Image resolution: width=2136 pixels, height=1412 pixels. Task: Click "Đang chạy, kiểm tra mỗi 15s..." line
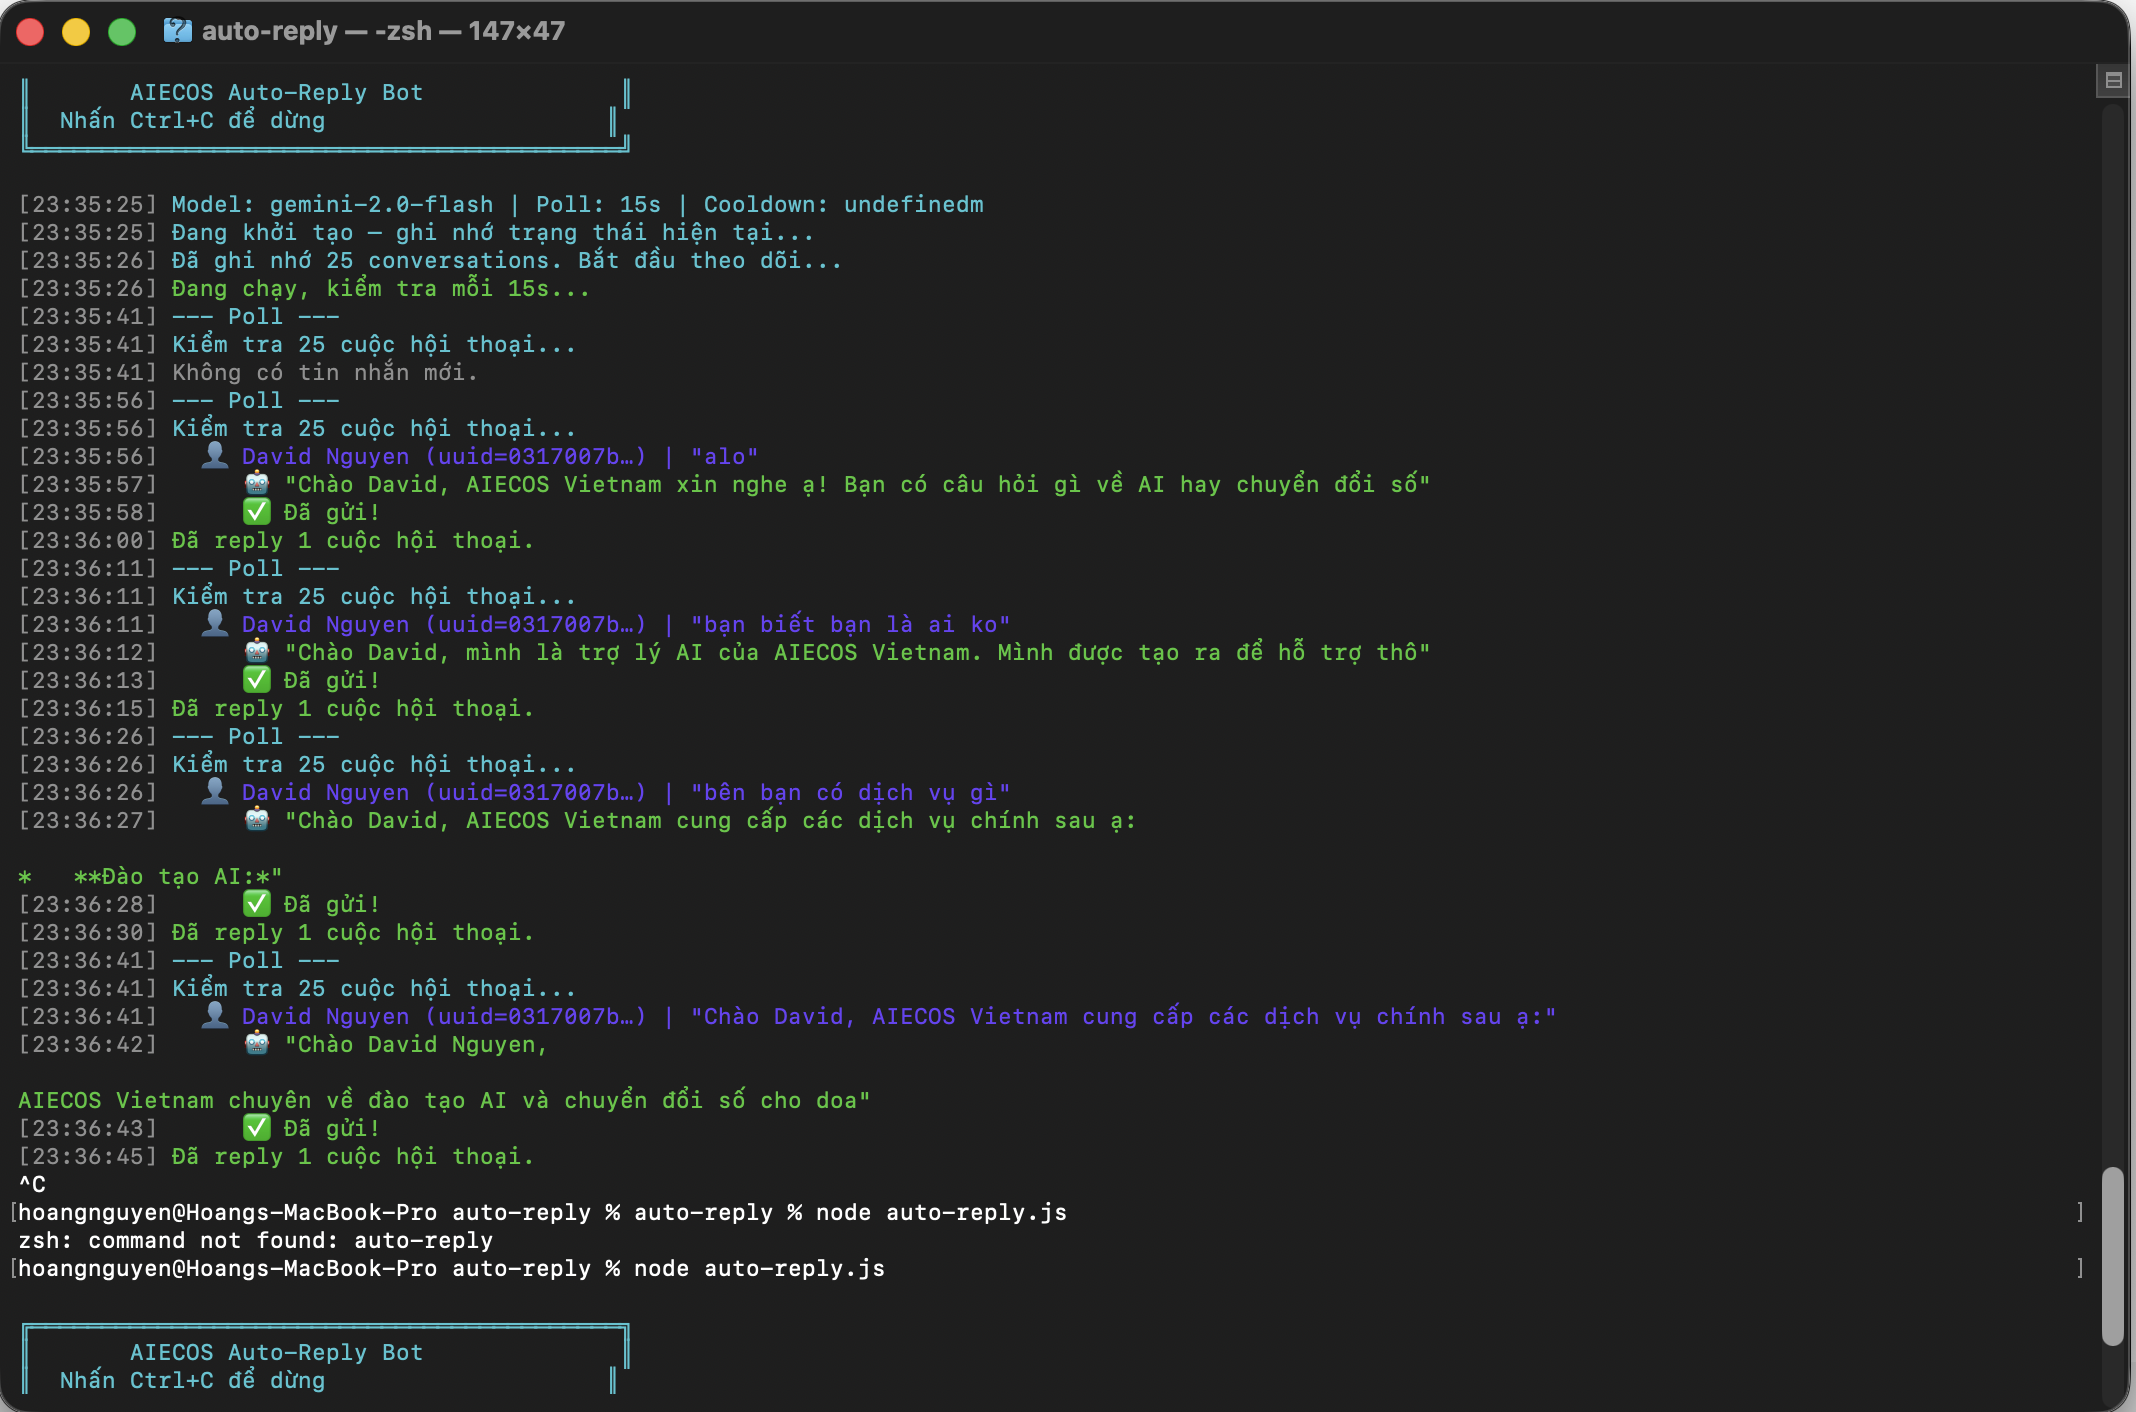[380, 288]
